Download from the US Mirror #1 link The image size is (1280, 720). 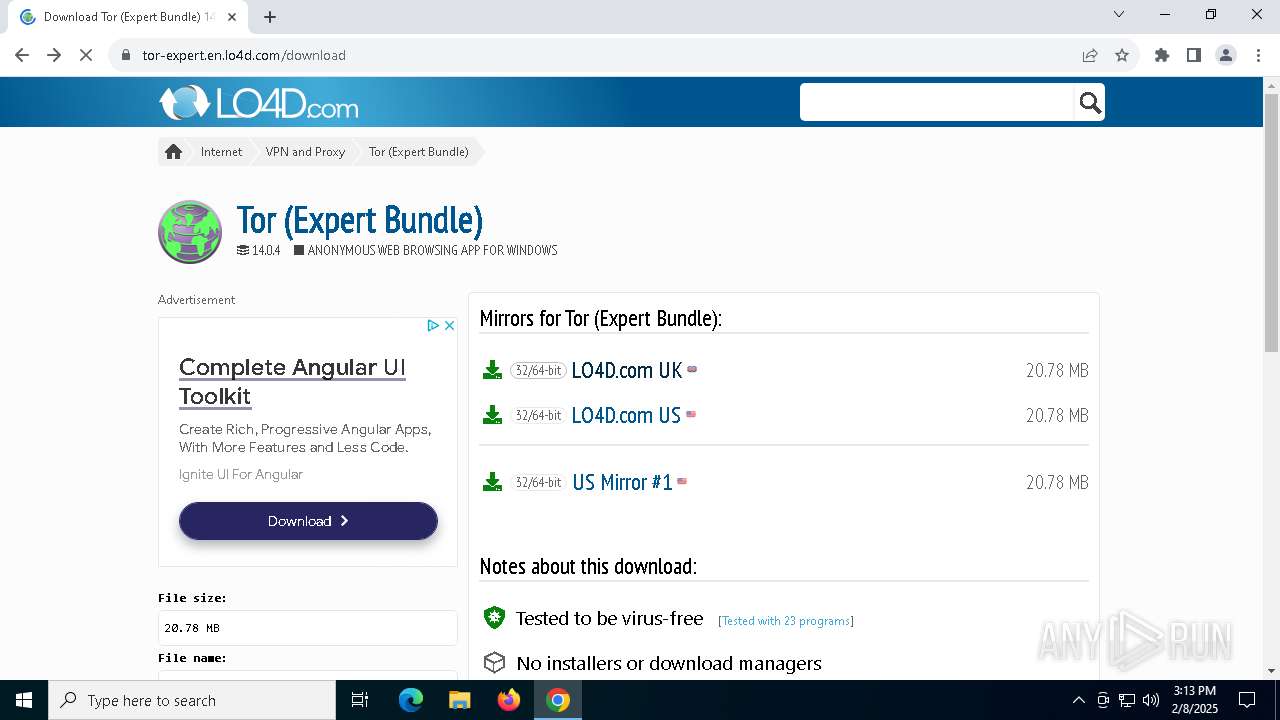[x=622, y=482]
